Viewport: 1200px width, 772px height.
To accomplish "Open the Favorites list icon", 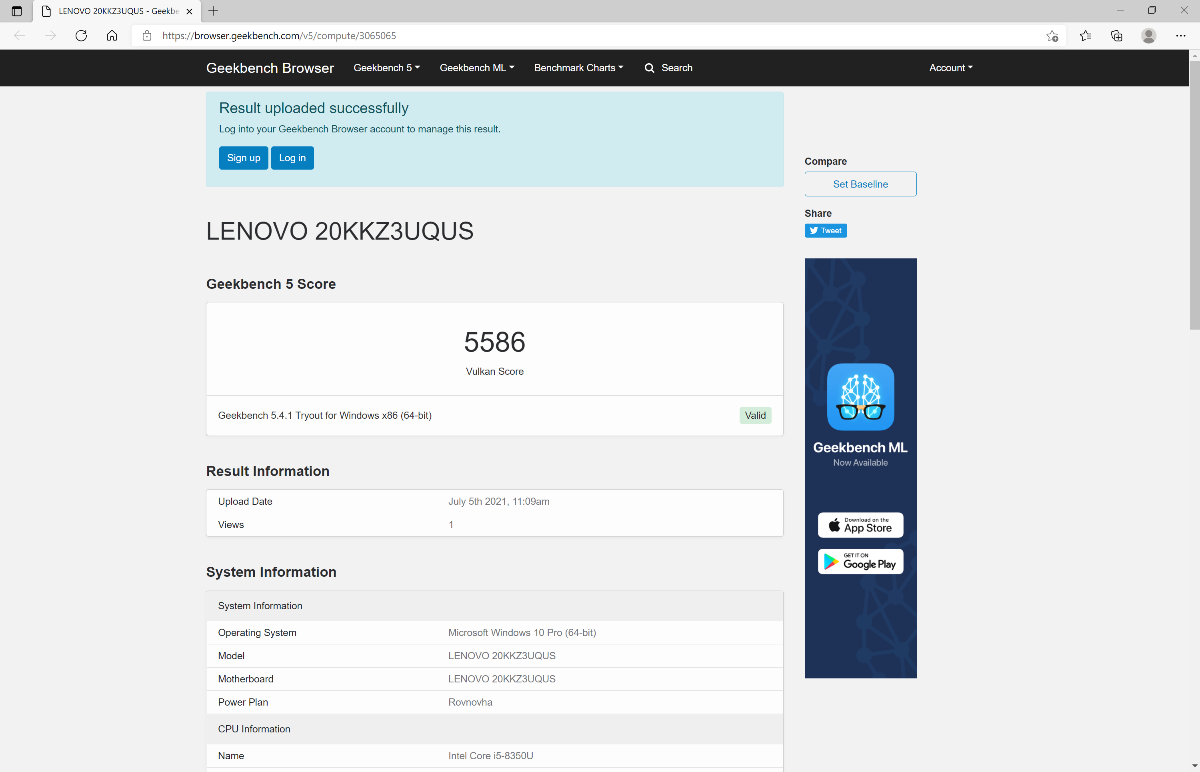I will [x=1085, y=35].
